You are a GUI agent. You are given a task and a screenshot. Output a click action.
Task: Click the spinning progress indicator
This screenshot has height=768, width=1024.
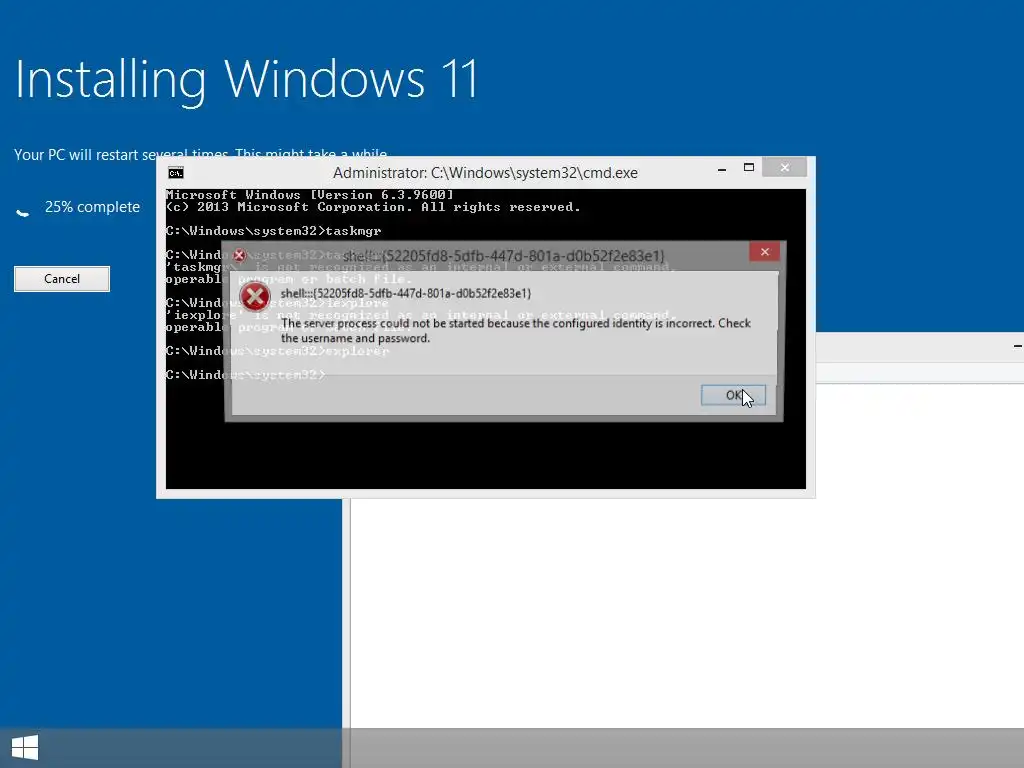(23, 212)
